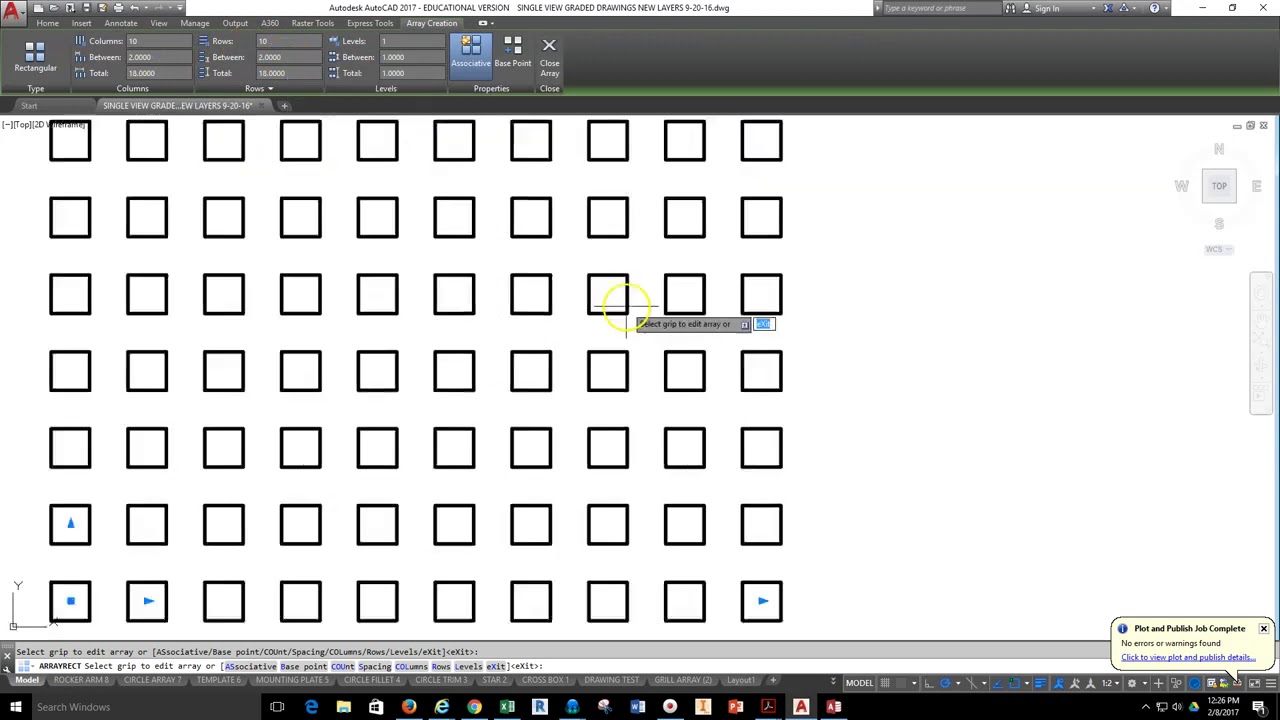The image size is (1280, 720).
Task: Click the Plot printer icon in toolbar
Action: tap(118, 8)
